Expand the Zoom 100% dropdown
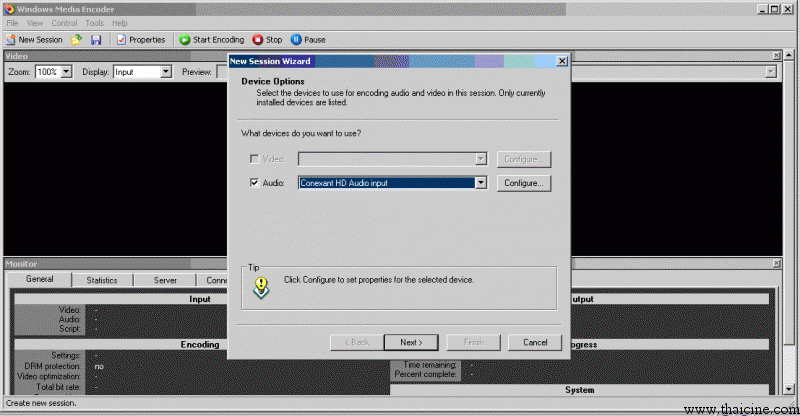 (x=67, y=72)
